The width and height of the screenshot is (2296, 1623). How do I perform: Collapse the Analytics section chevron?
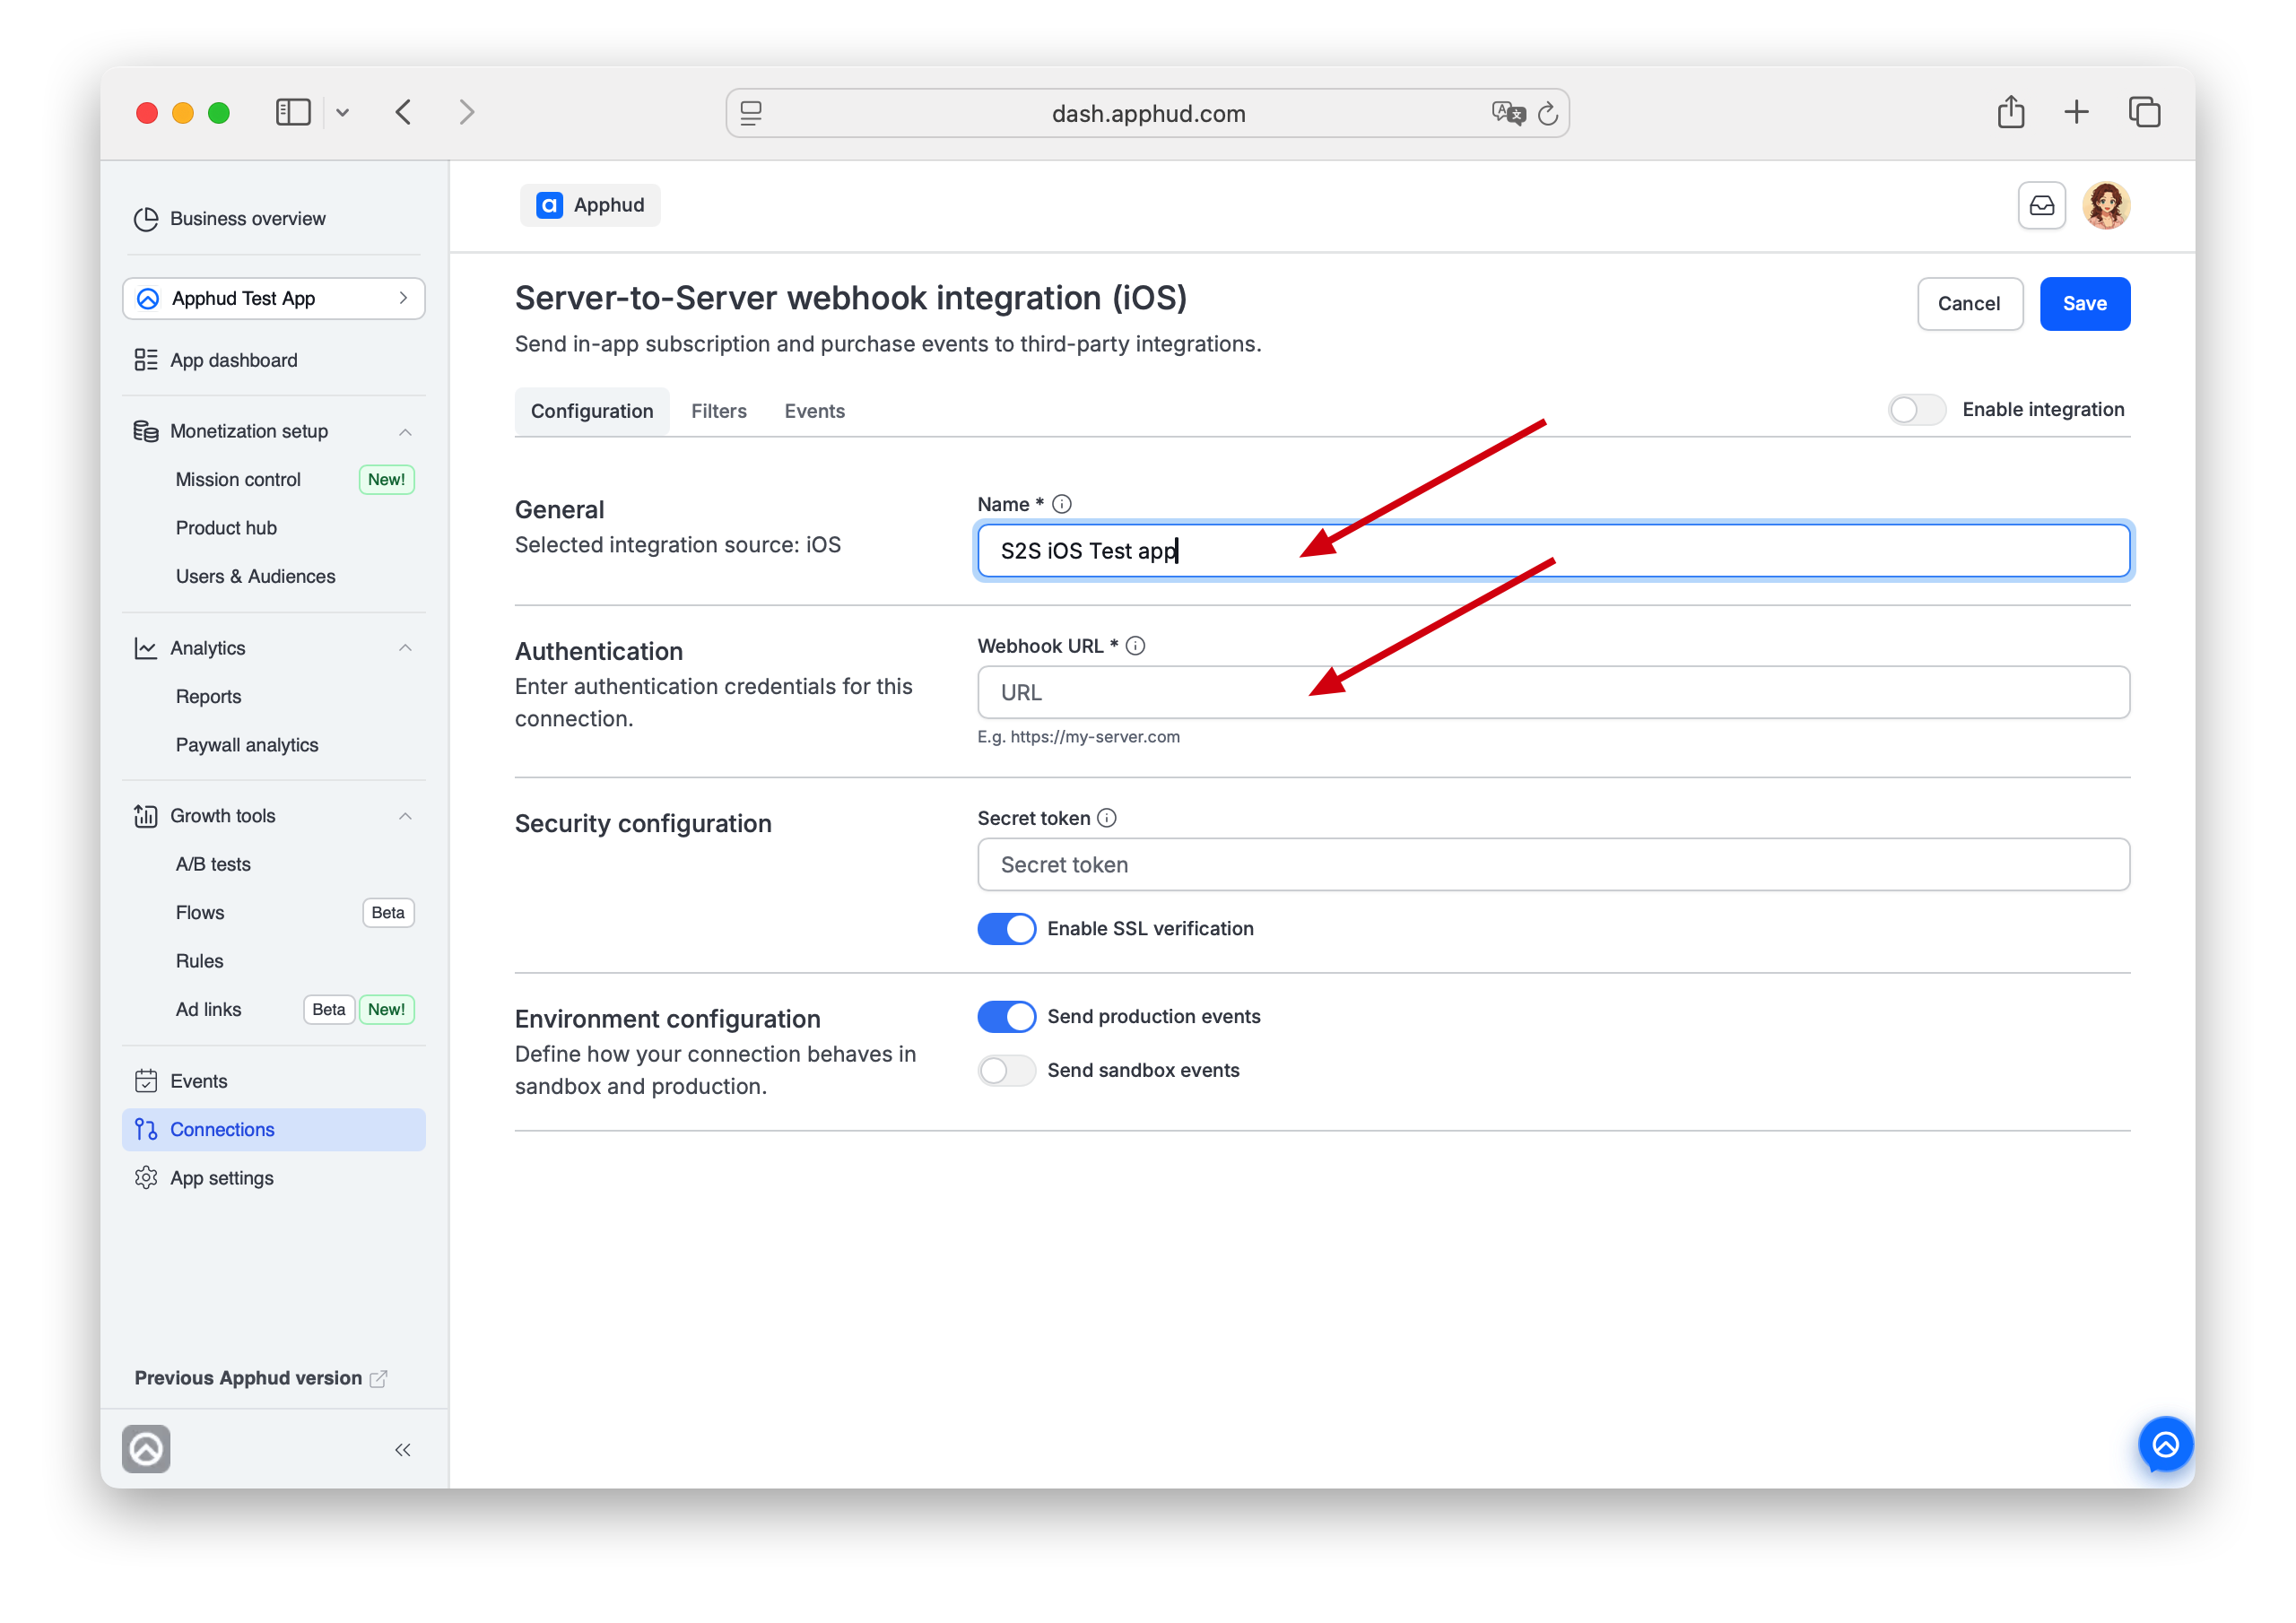click(x=405, y=648)
